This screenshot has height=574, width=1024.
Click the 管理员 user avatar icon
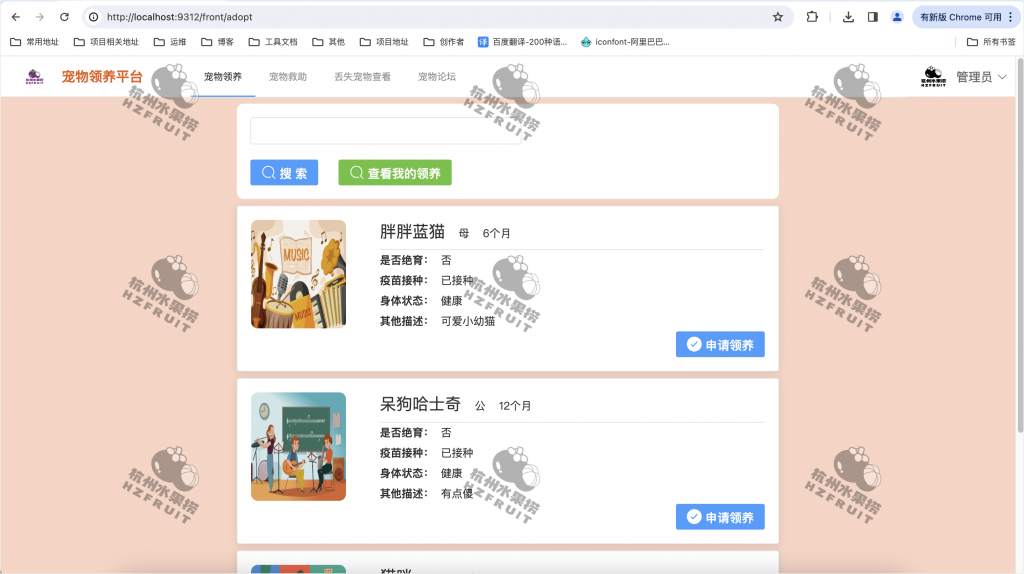pyautogui.click(x=933, y=77)
